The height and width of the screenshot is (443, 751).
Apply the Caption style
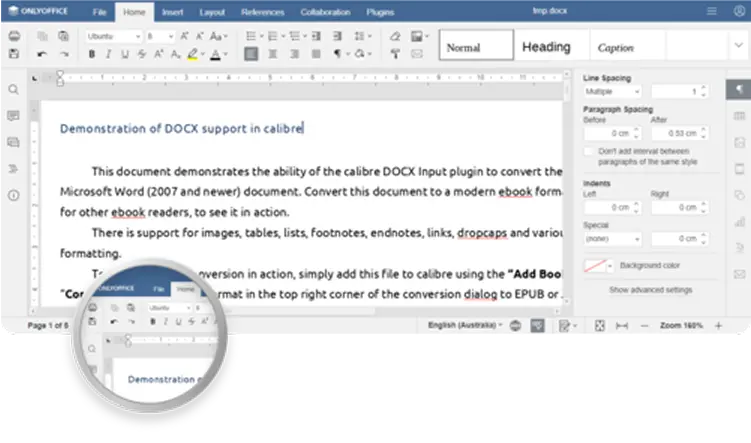[x=627, y=45]
